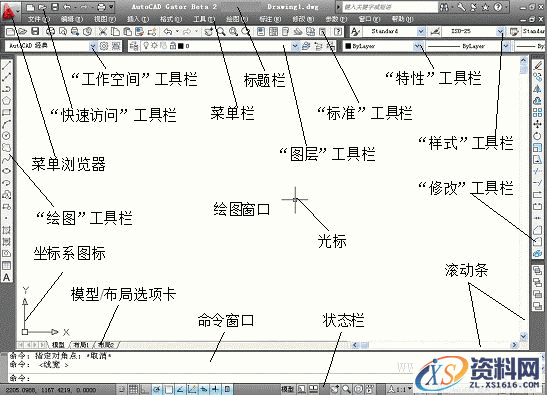The height and width of the screenshot is (395, 547).
Task: Open the 格式 (Format) menu
Action: tap(171, 19)
